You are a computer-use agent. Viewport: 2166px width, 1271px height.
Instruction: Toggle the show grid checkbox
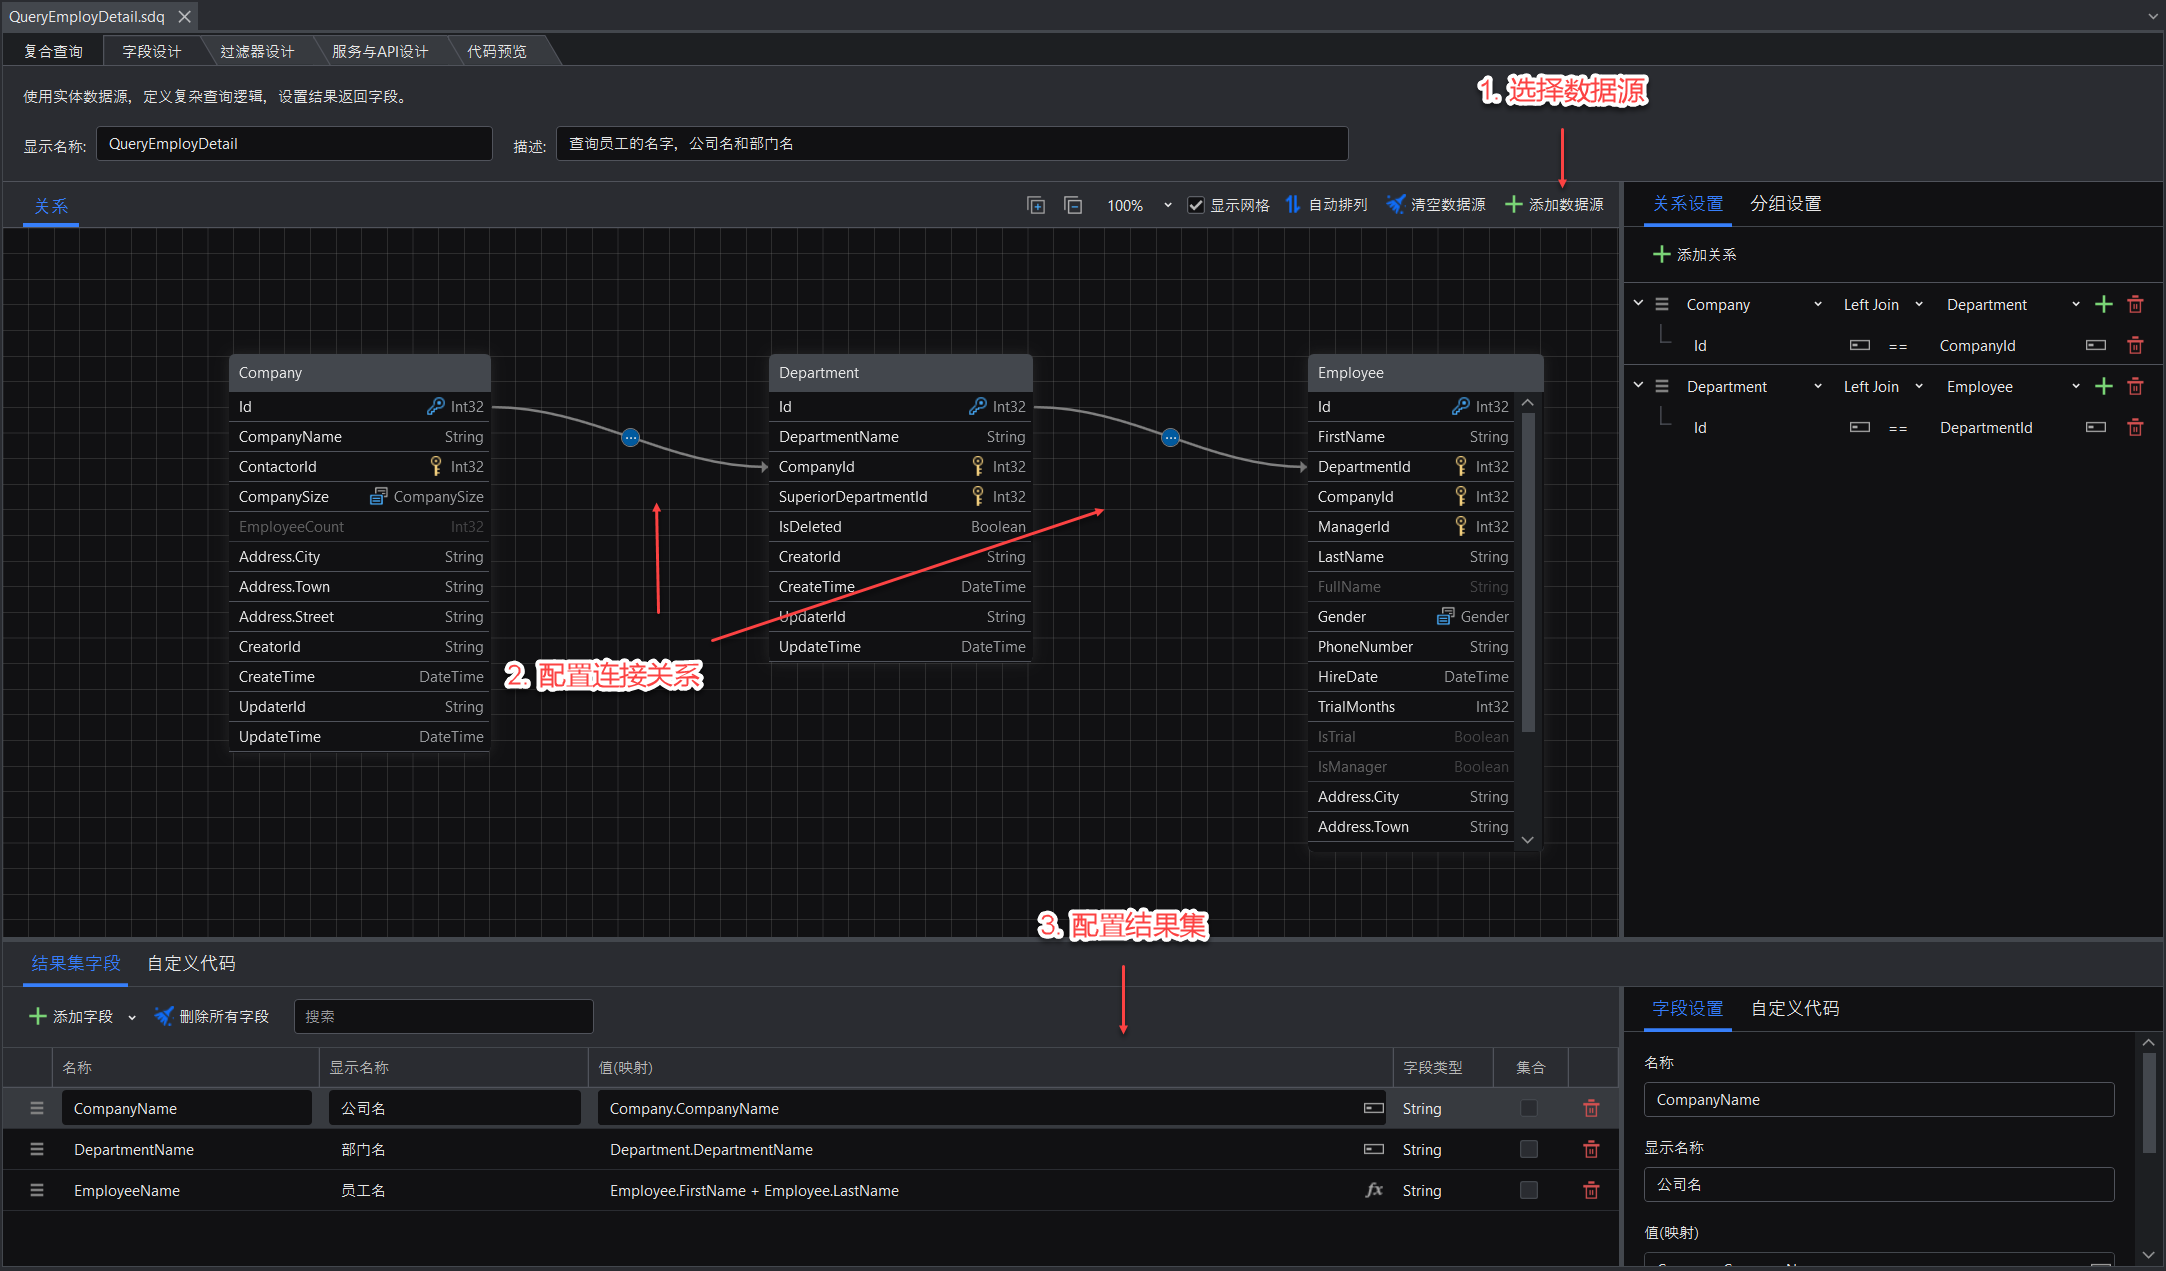click(1196, 205)
